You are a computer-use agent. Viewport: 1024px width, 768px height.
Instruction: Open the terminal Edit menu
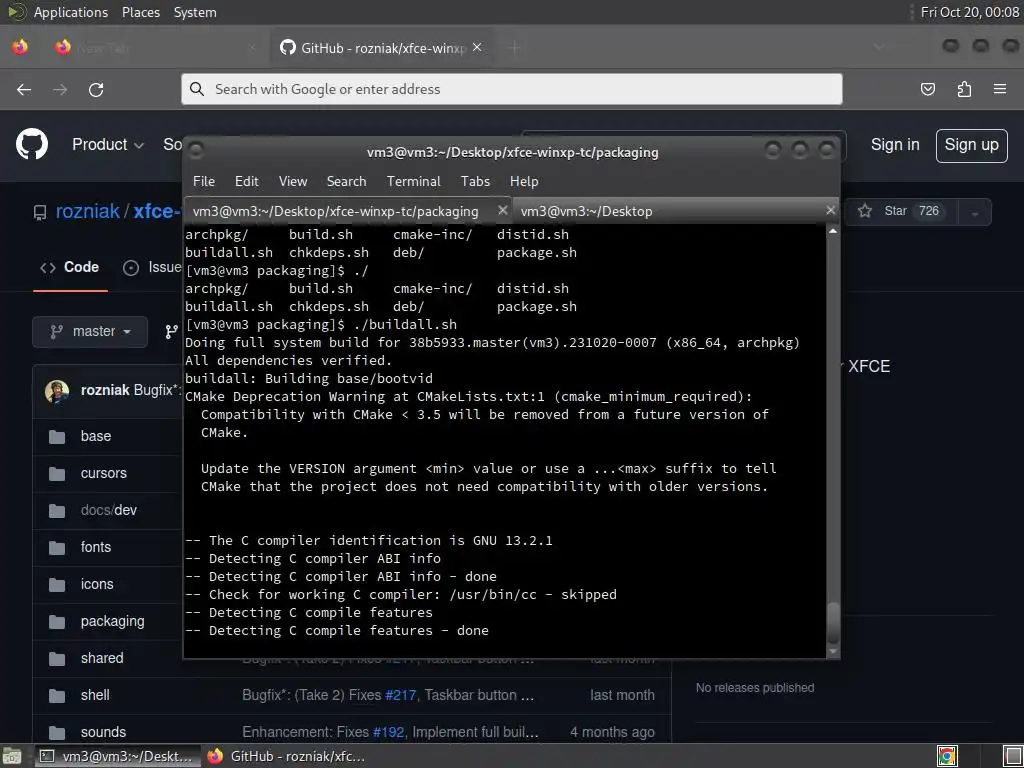pyautogui.click(x=247, y=182)
